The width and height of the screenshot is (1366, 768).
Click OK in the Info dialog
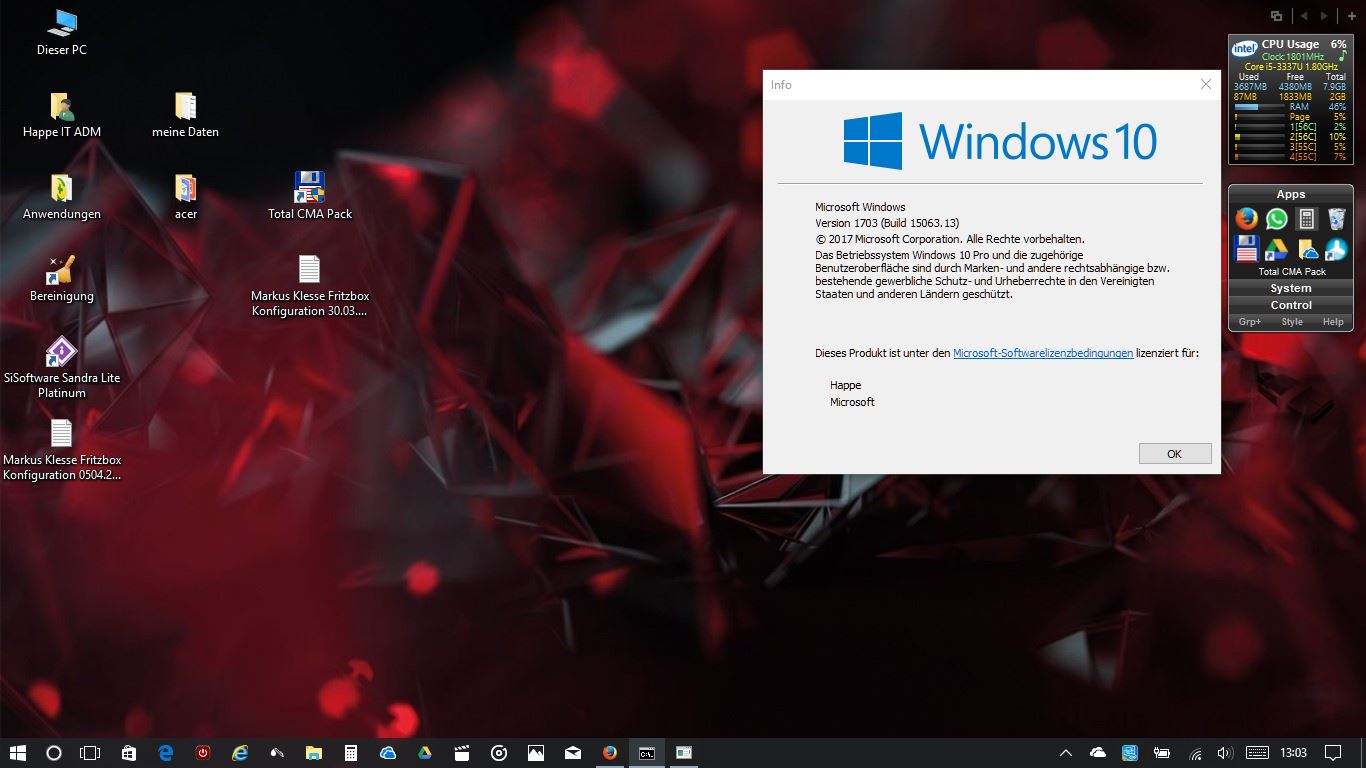click(1175, 453)
